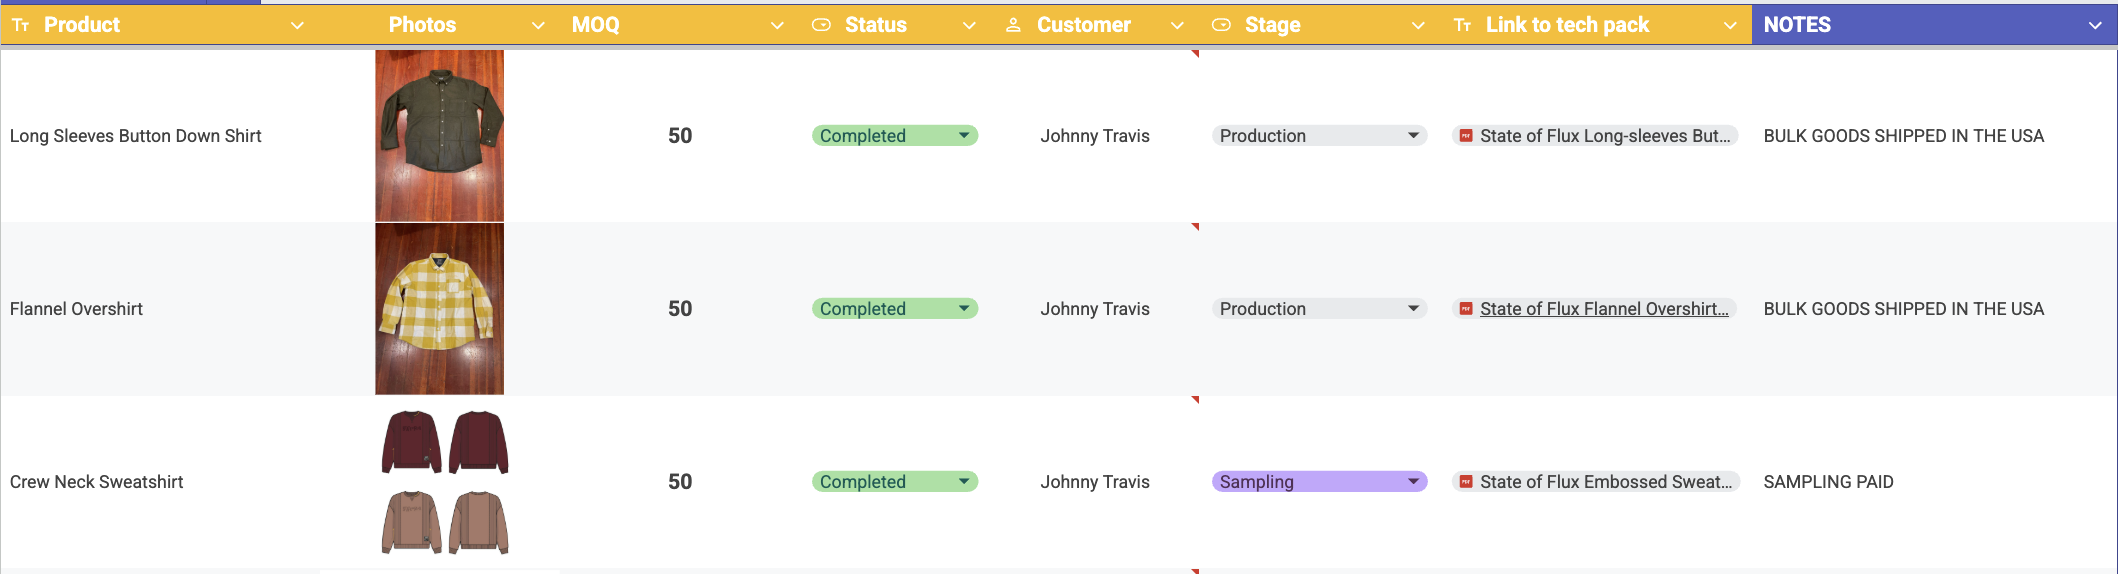This screenshot has height=574, width=2118.
Task: Select the MOQ column header
Action: (596, 25)
